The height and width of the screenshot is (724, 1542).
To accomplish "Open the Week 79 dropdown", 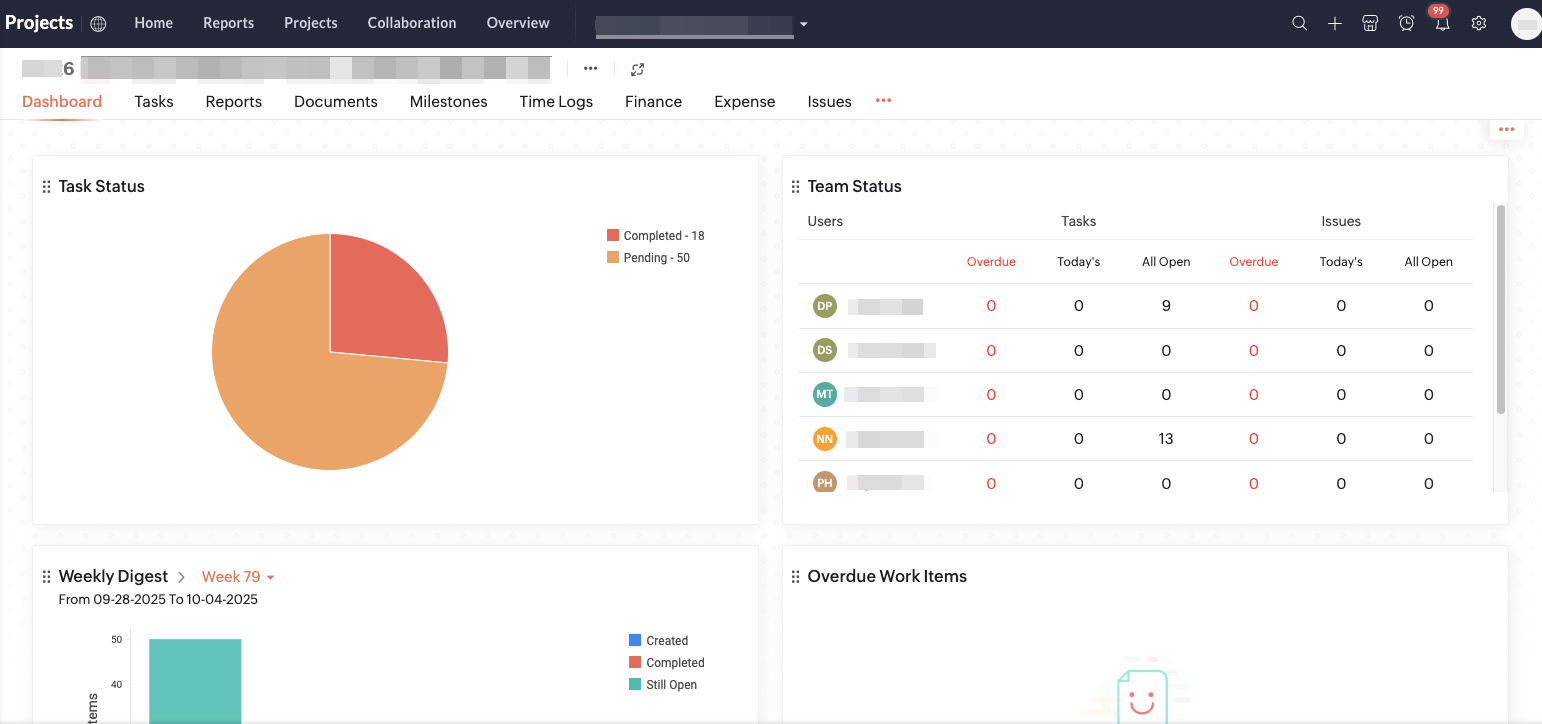I will point(238,577).
